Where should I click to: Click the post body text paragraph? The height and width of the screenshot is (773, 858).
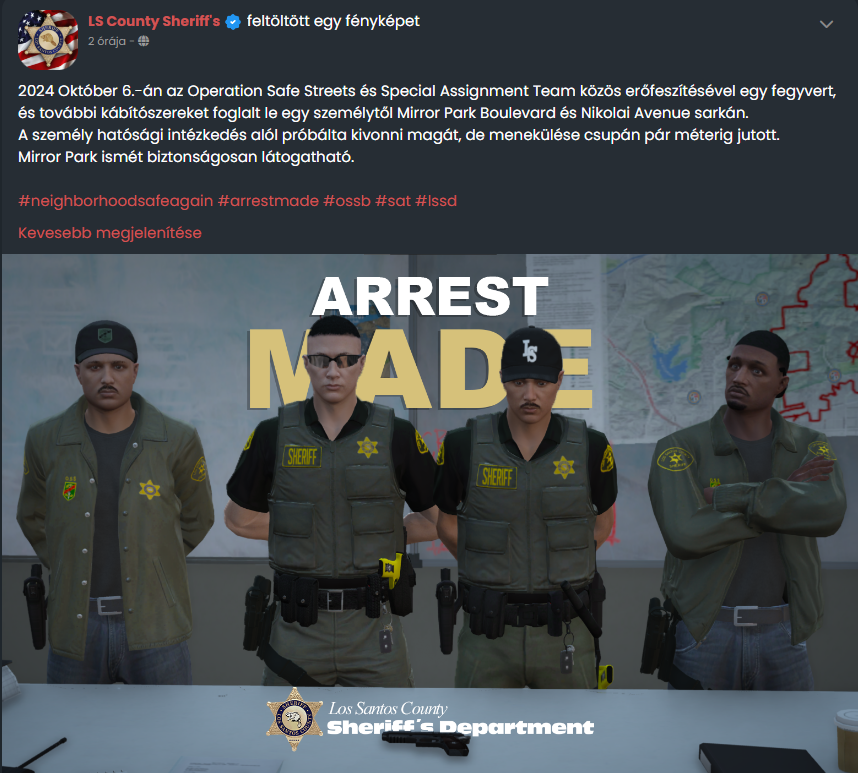pos(427,124)
